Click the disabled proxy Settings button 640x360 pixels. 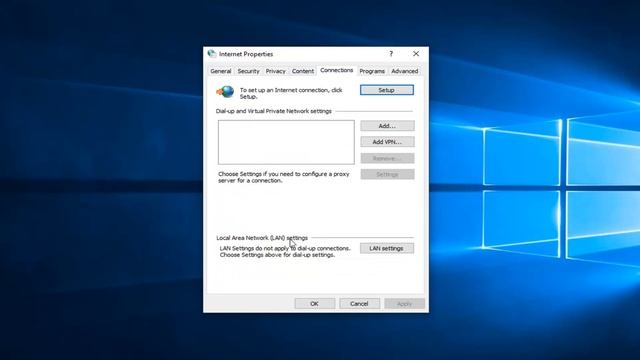(387, 174)
